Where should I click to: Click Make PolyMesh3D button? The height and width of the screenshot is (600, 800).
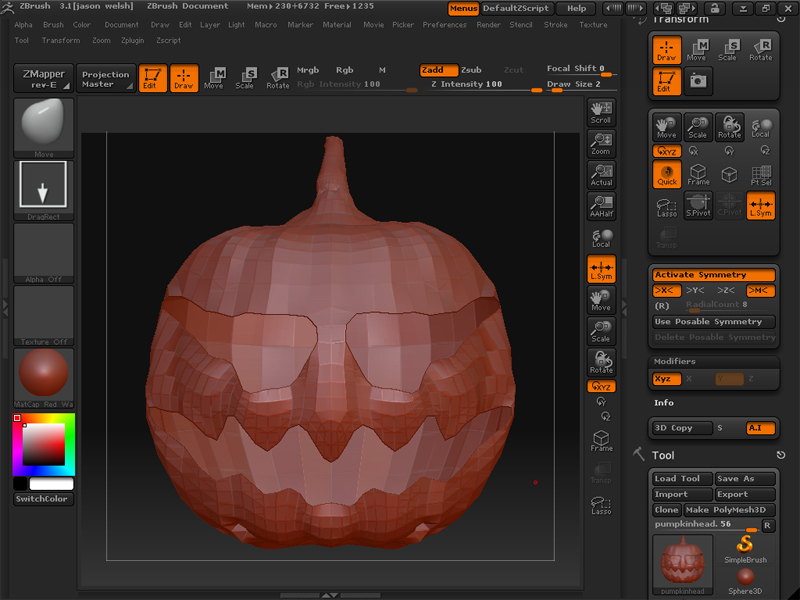point(729,510)
